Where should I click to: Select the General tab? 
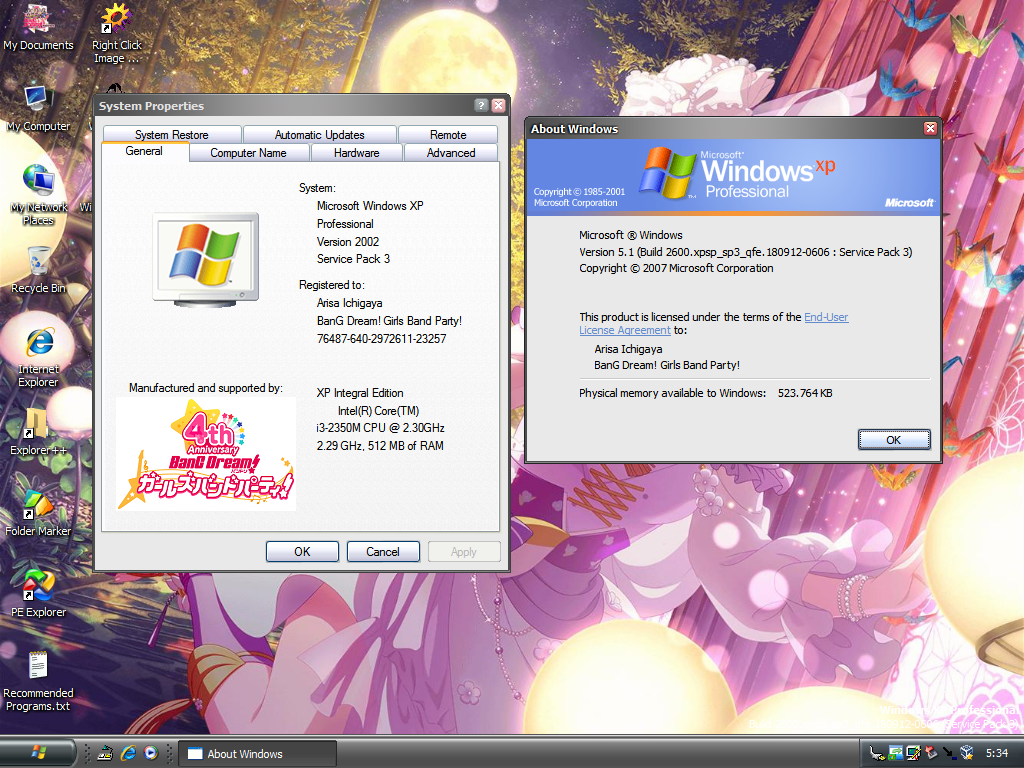144,151
